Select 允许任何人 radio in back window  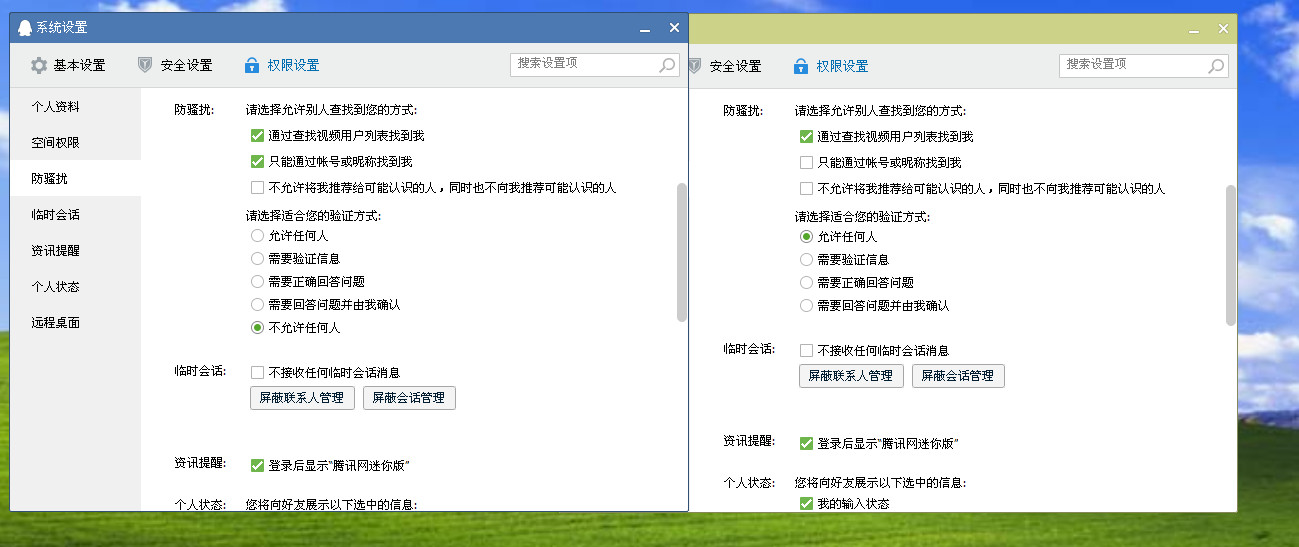tap(806, 237)
